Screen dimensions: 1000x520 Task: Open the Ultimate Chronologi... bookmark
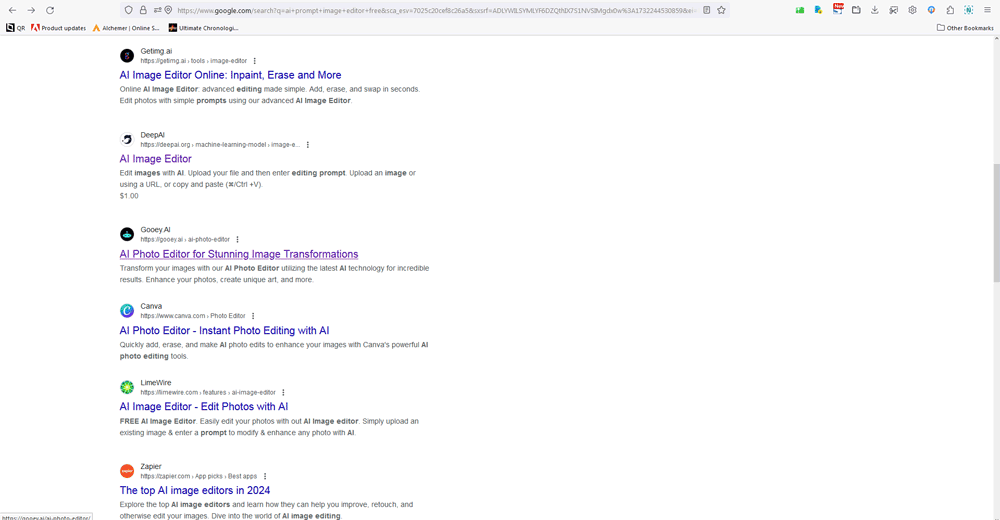(x=203, y=27)
